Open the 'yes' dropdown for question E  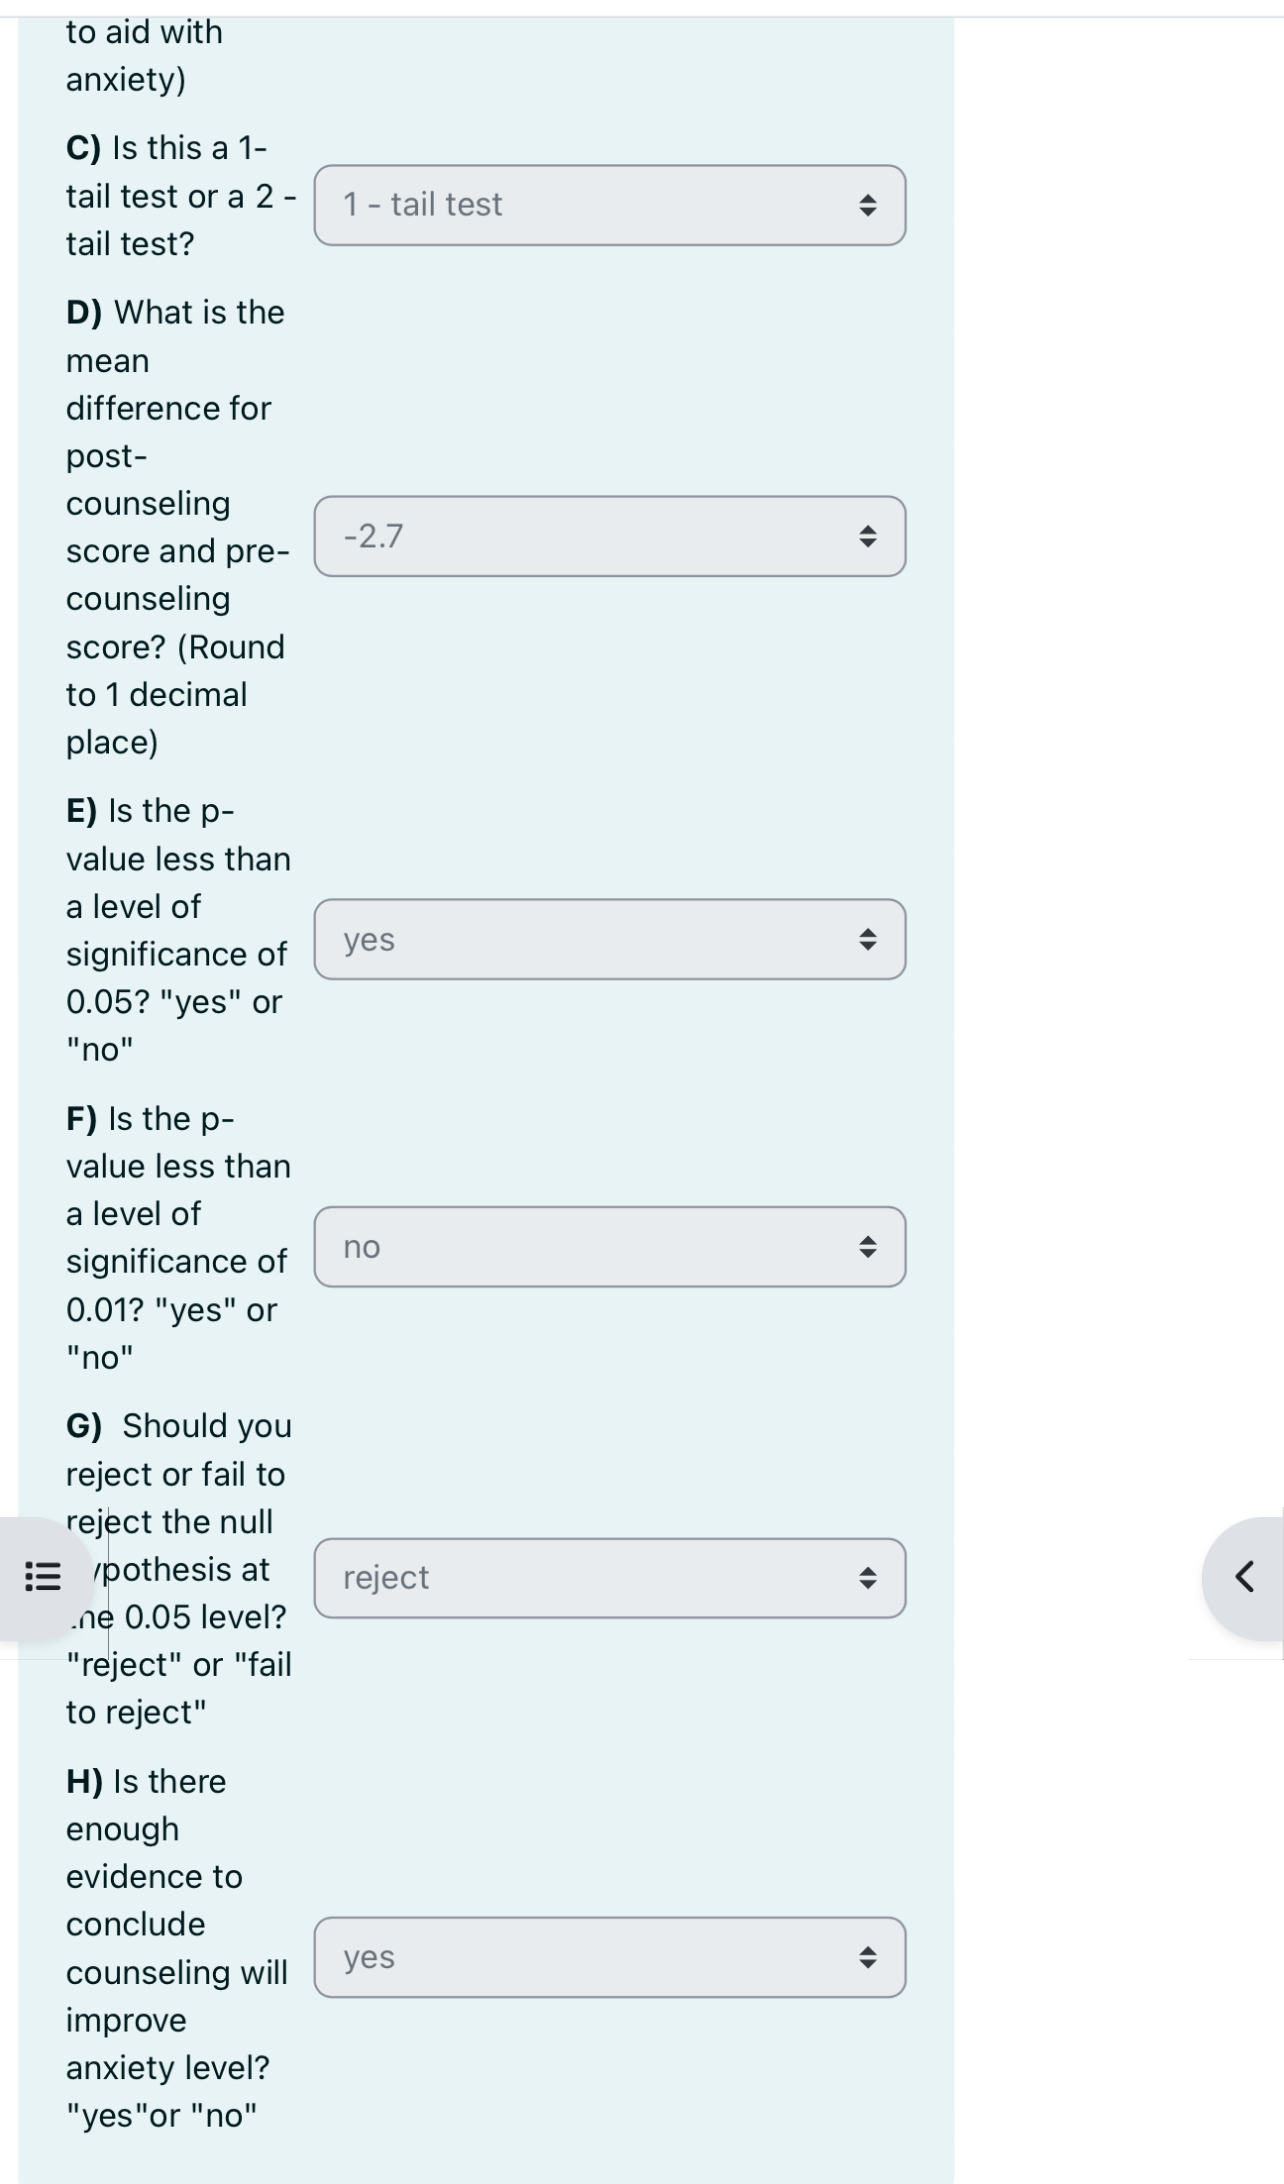(x=610, y=938)
